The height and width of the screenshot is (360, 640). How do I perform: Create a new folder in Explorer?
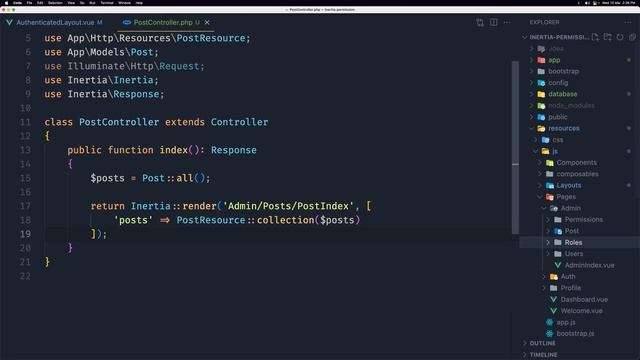[608, 37]
